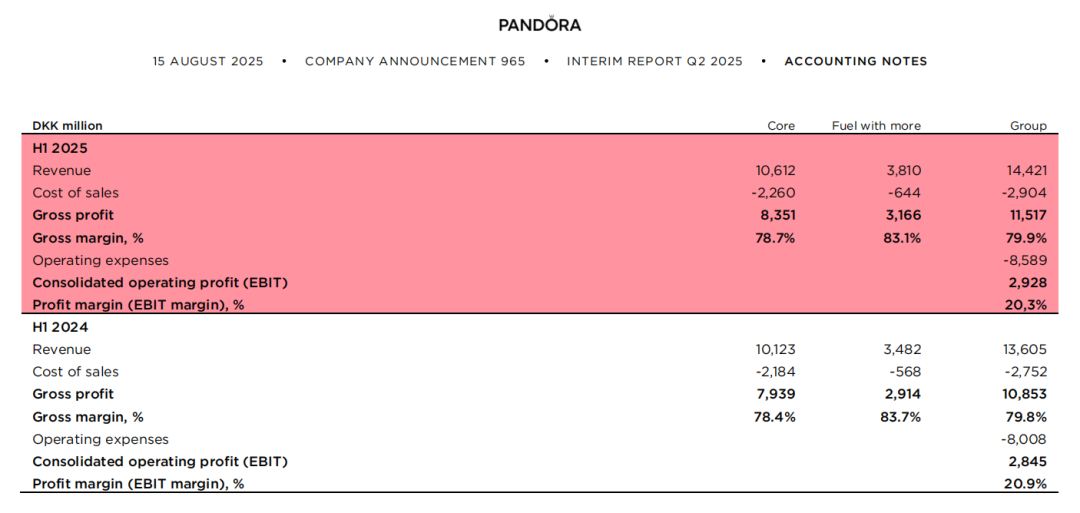This screenshot has width=1080, height=513.
Task: Select the ACCOUNTING NOTES header tab
Action: 855,61
